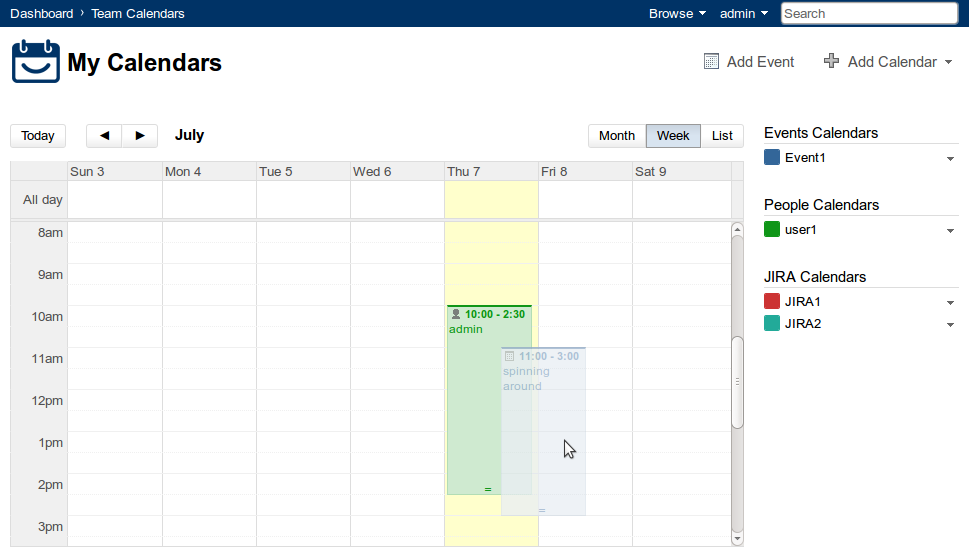Open the admin user menu

pos(744,14)
